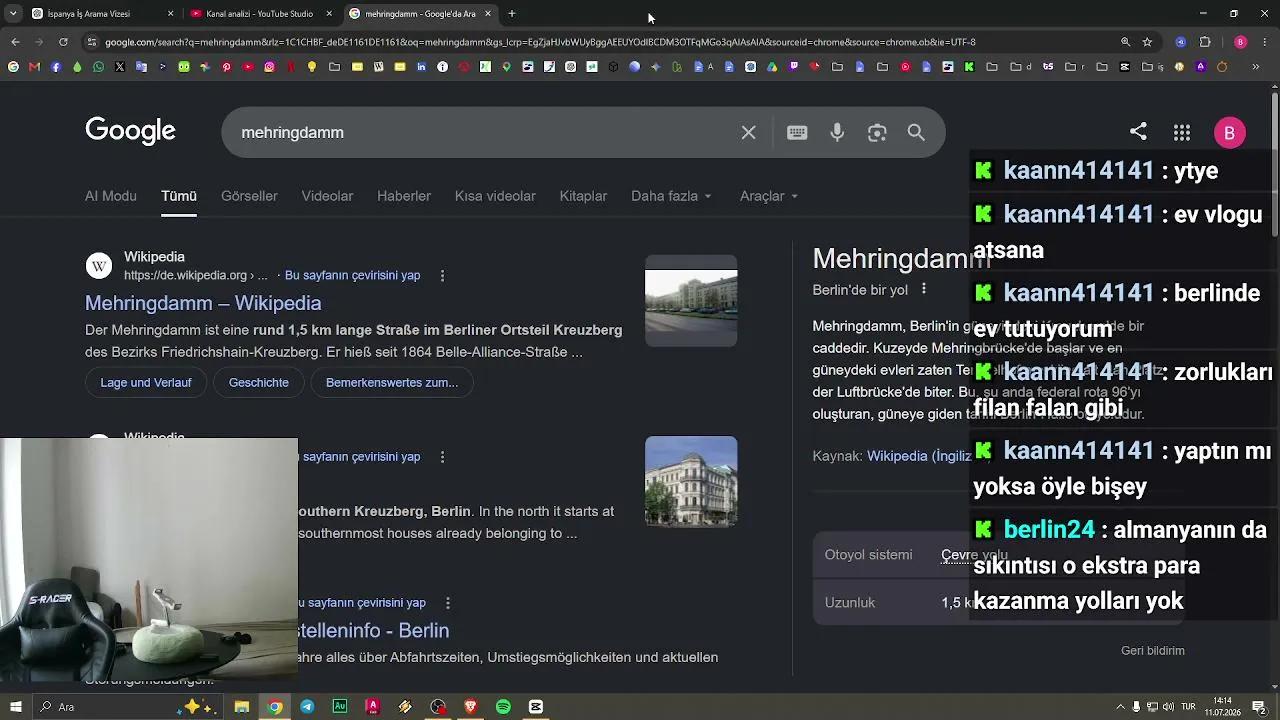Switch to the 'Videolar' results tab
This screenshot has width=1280, height=720.
(327, 196)
